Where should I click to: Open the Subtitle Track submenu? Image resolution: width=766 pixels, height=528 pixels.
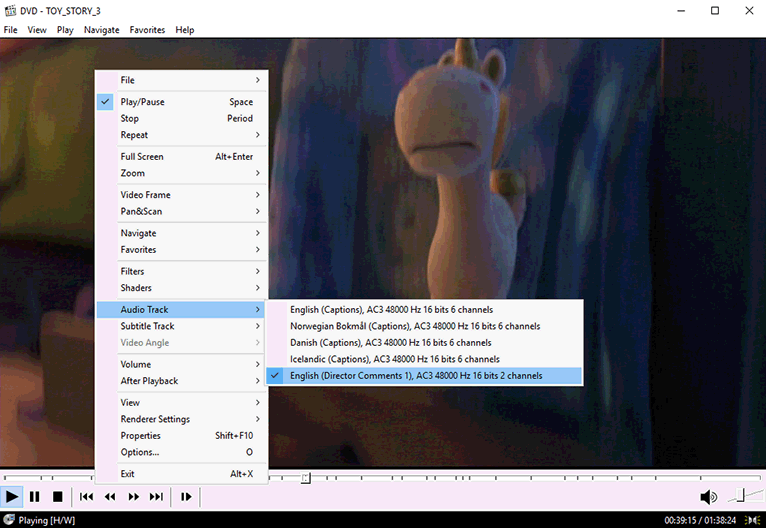(182, 326)
